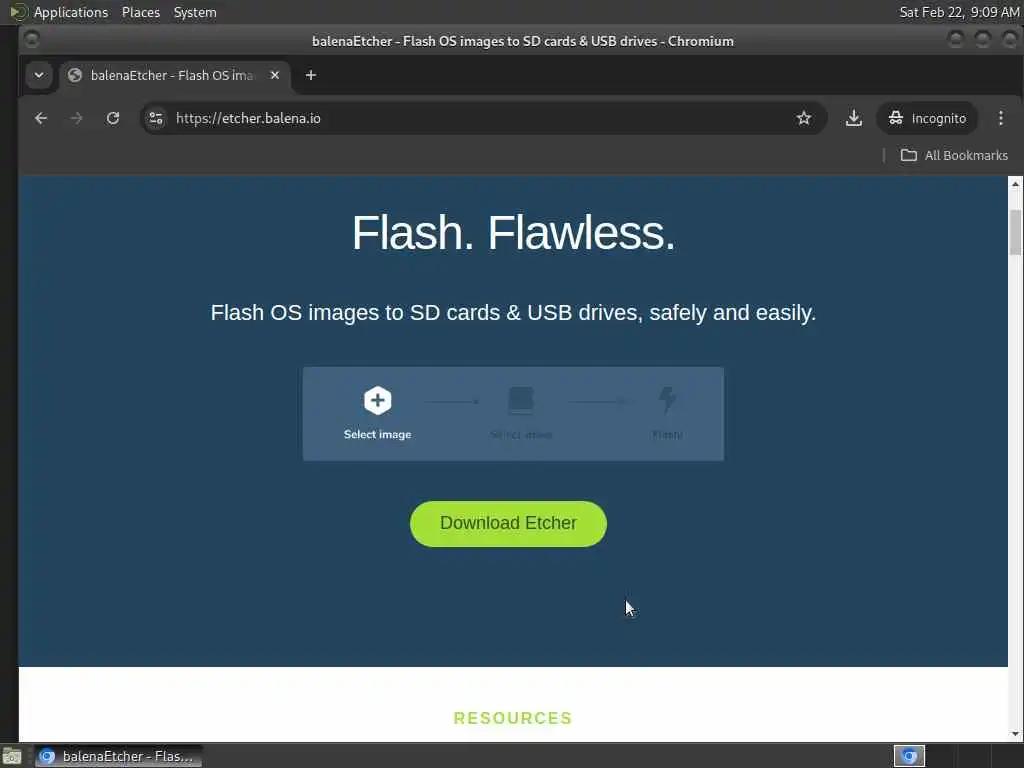Open the downloads icon in the toolbar
1024x768 pixels.
[x=854, y=118]
